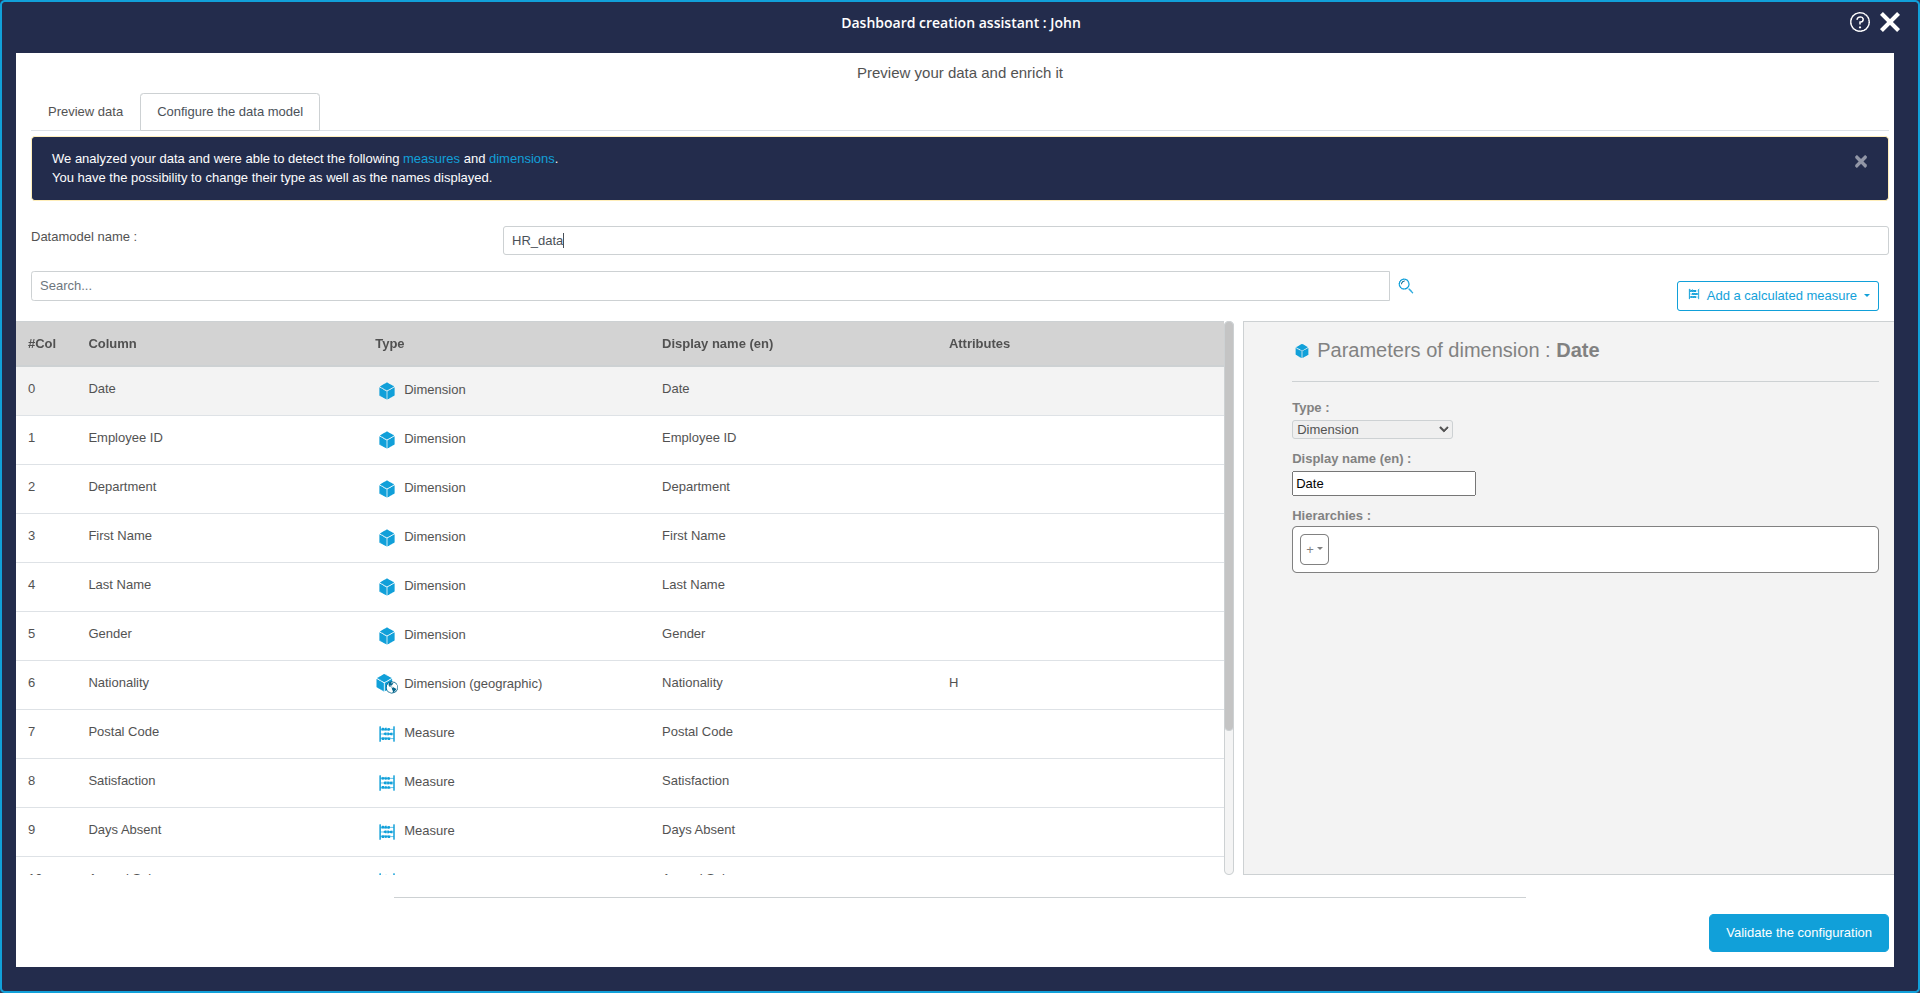Follow the dimensions link in banner
Image resolution: width=1920 pixels, height=993 pixels.
521,159
